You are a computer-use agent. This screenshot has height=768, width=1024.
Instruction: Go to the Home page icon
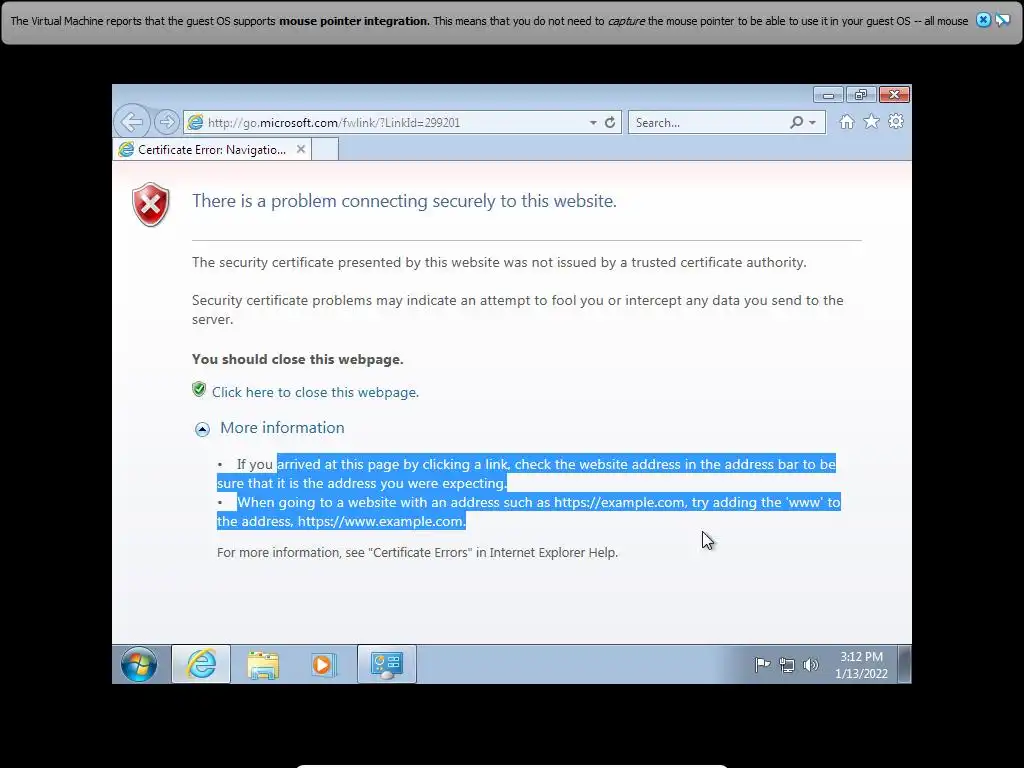[847, 122]
